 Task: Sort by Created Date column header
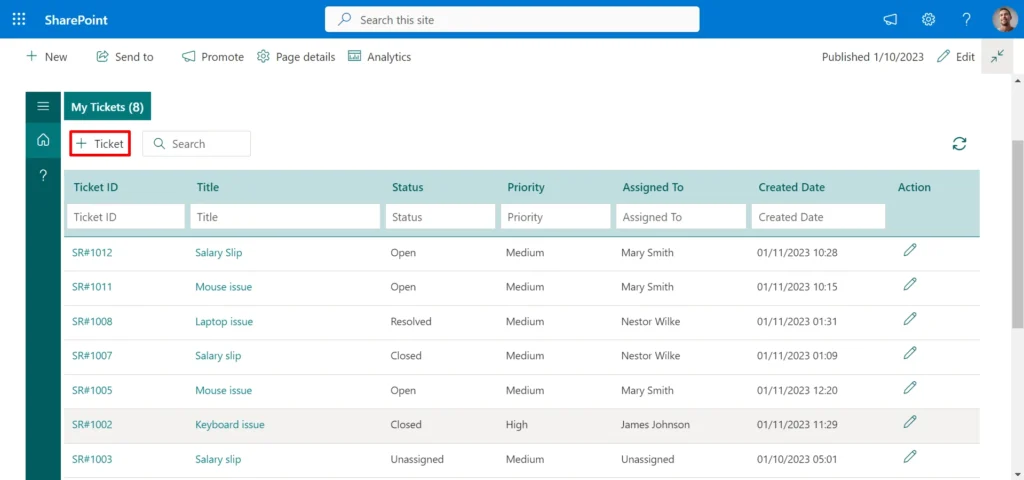pos(792,187)
